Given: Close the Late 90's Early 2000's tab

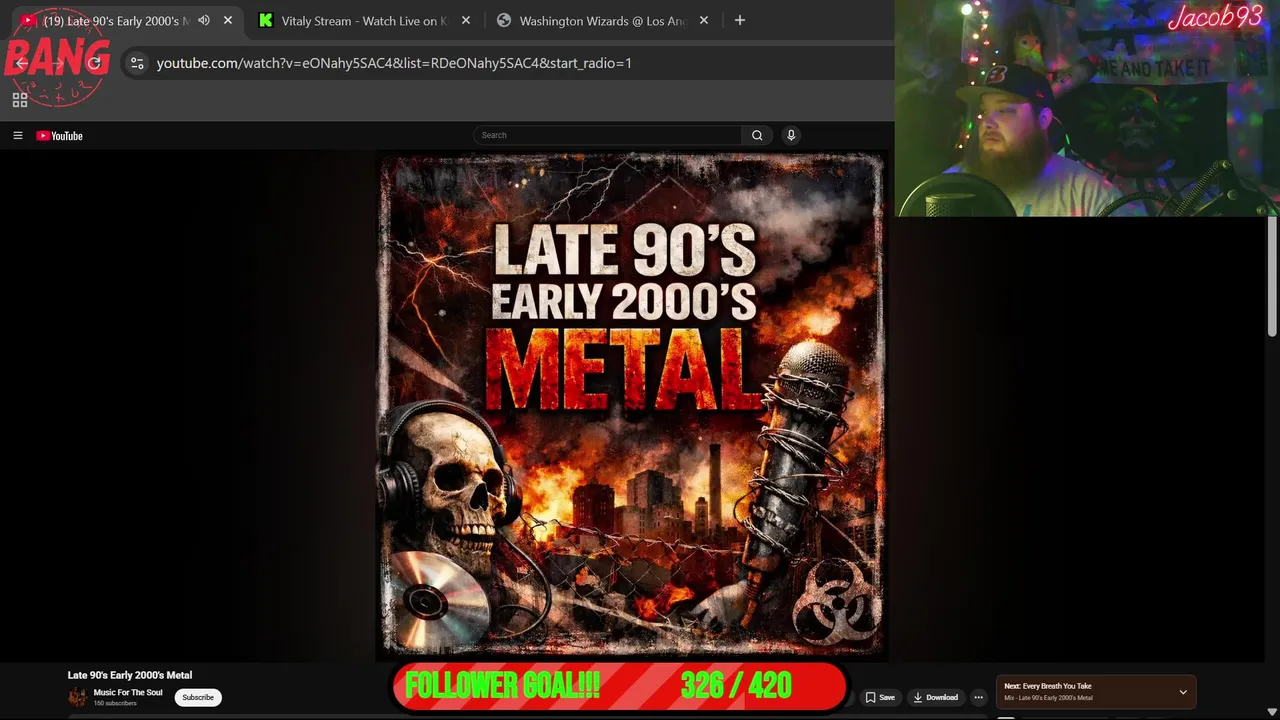Looking at the screenshot, I should [x=228, y=20].
